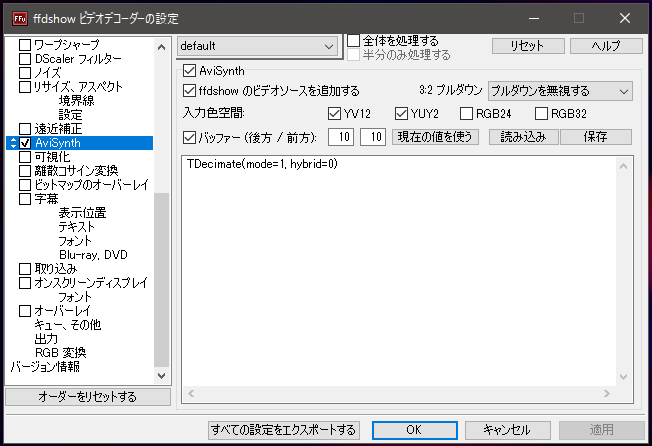652x446 pixels.
Task: Enable the 字幕 checkbox
Action: click(25, 199)
